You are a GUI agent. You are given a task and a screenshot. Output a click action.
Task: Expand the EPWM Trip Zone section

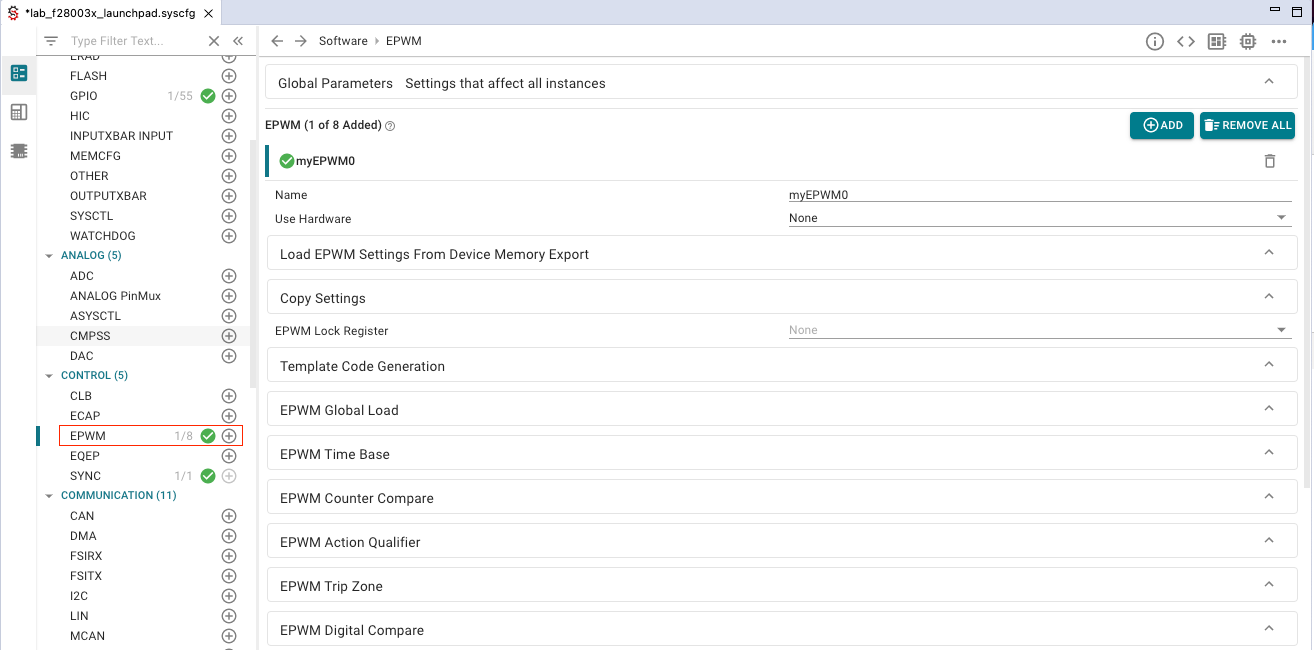[x=781, y=586]
